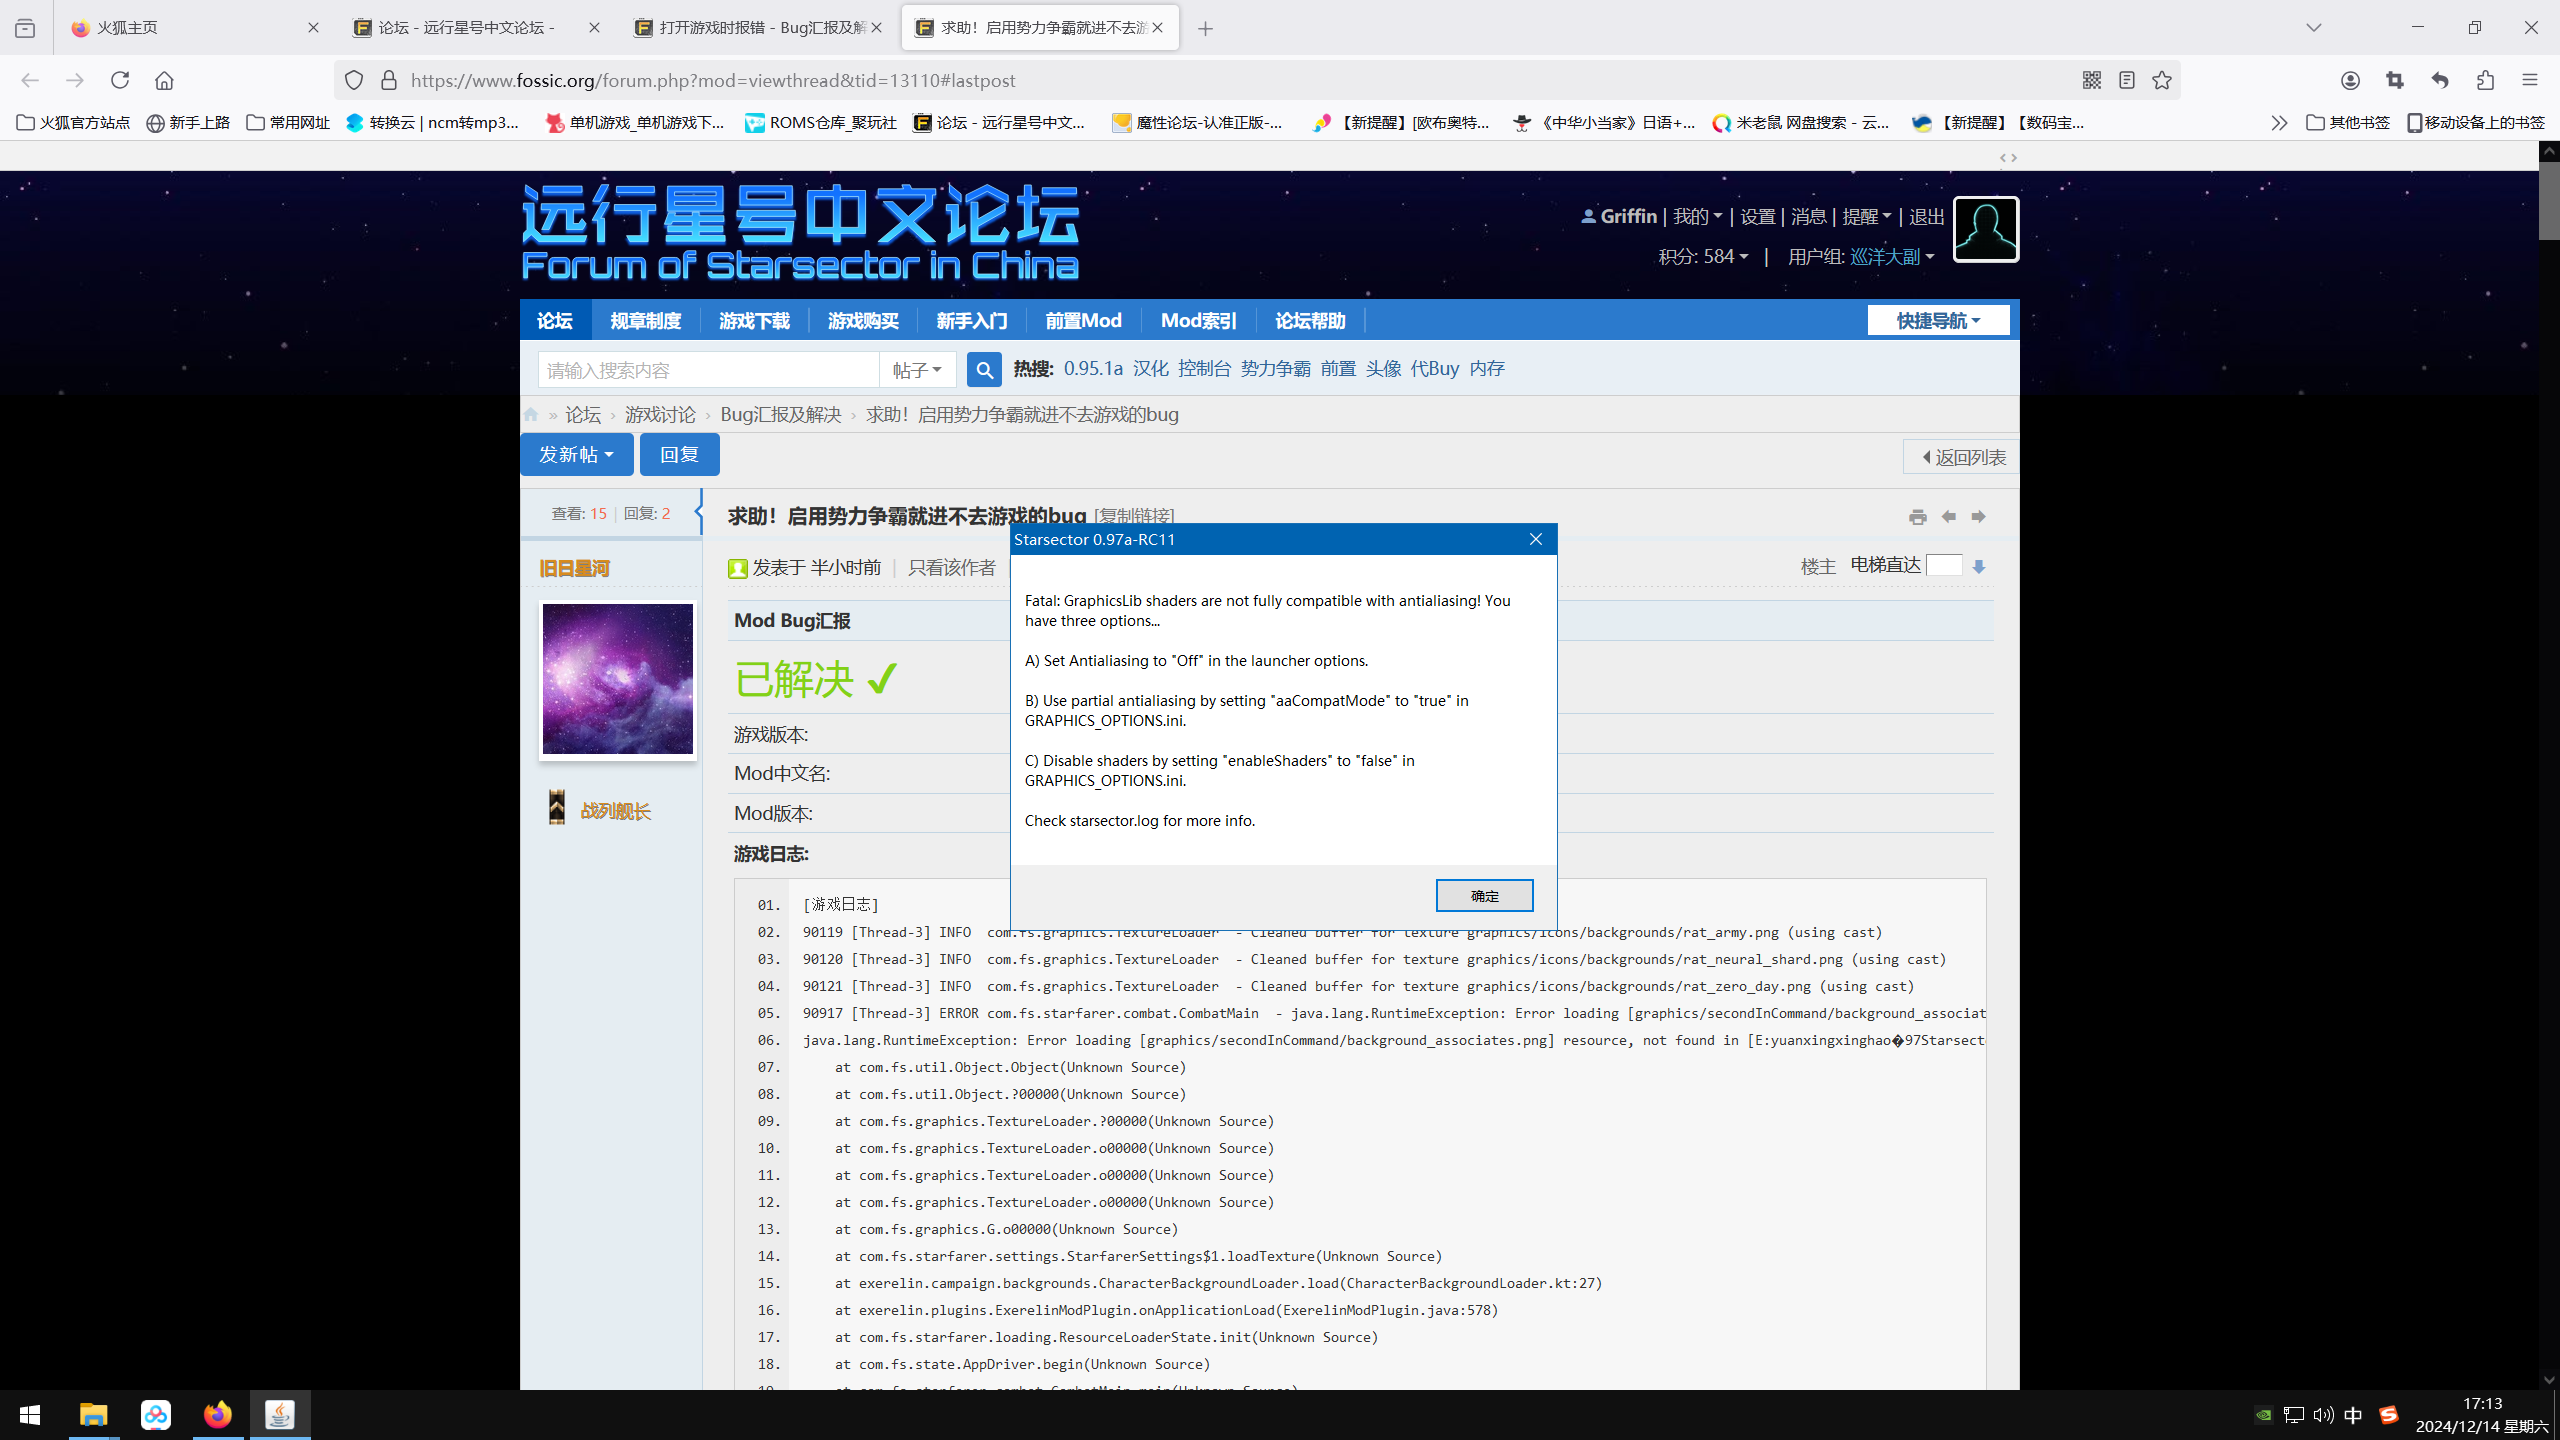
Task: Open the 我的 user menu dropdown
Action: pos(1697,217)
